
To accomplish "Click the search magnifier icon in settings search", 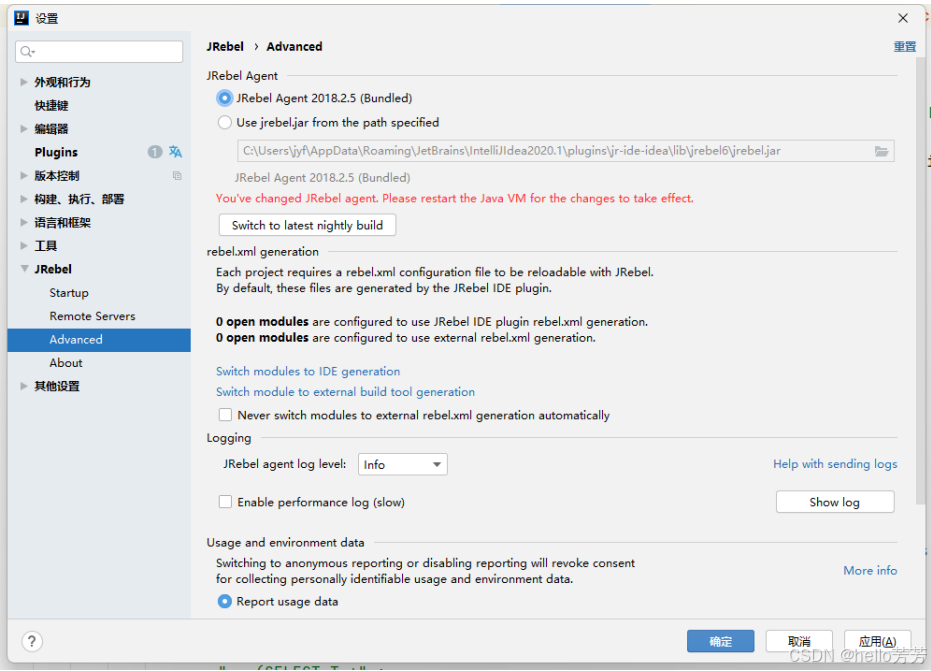I will (27, 52).
